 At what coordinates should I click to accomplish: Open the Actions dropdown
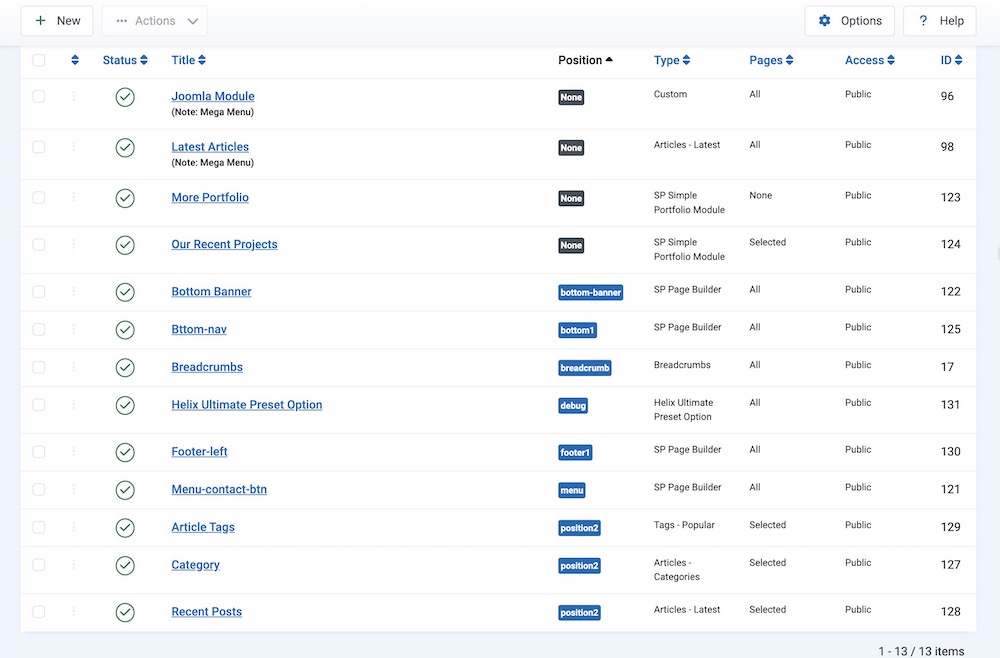tap(155, 21)
